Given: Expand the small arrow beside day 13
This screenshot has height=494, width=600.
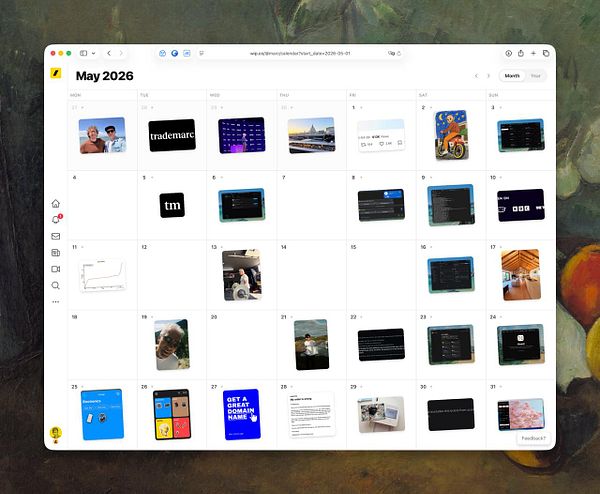Looking at the screenshot, I should pos(222,247).
